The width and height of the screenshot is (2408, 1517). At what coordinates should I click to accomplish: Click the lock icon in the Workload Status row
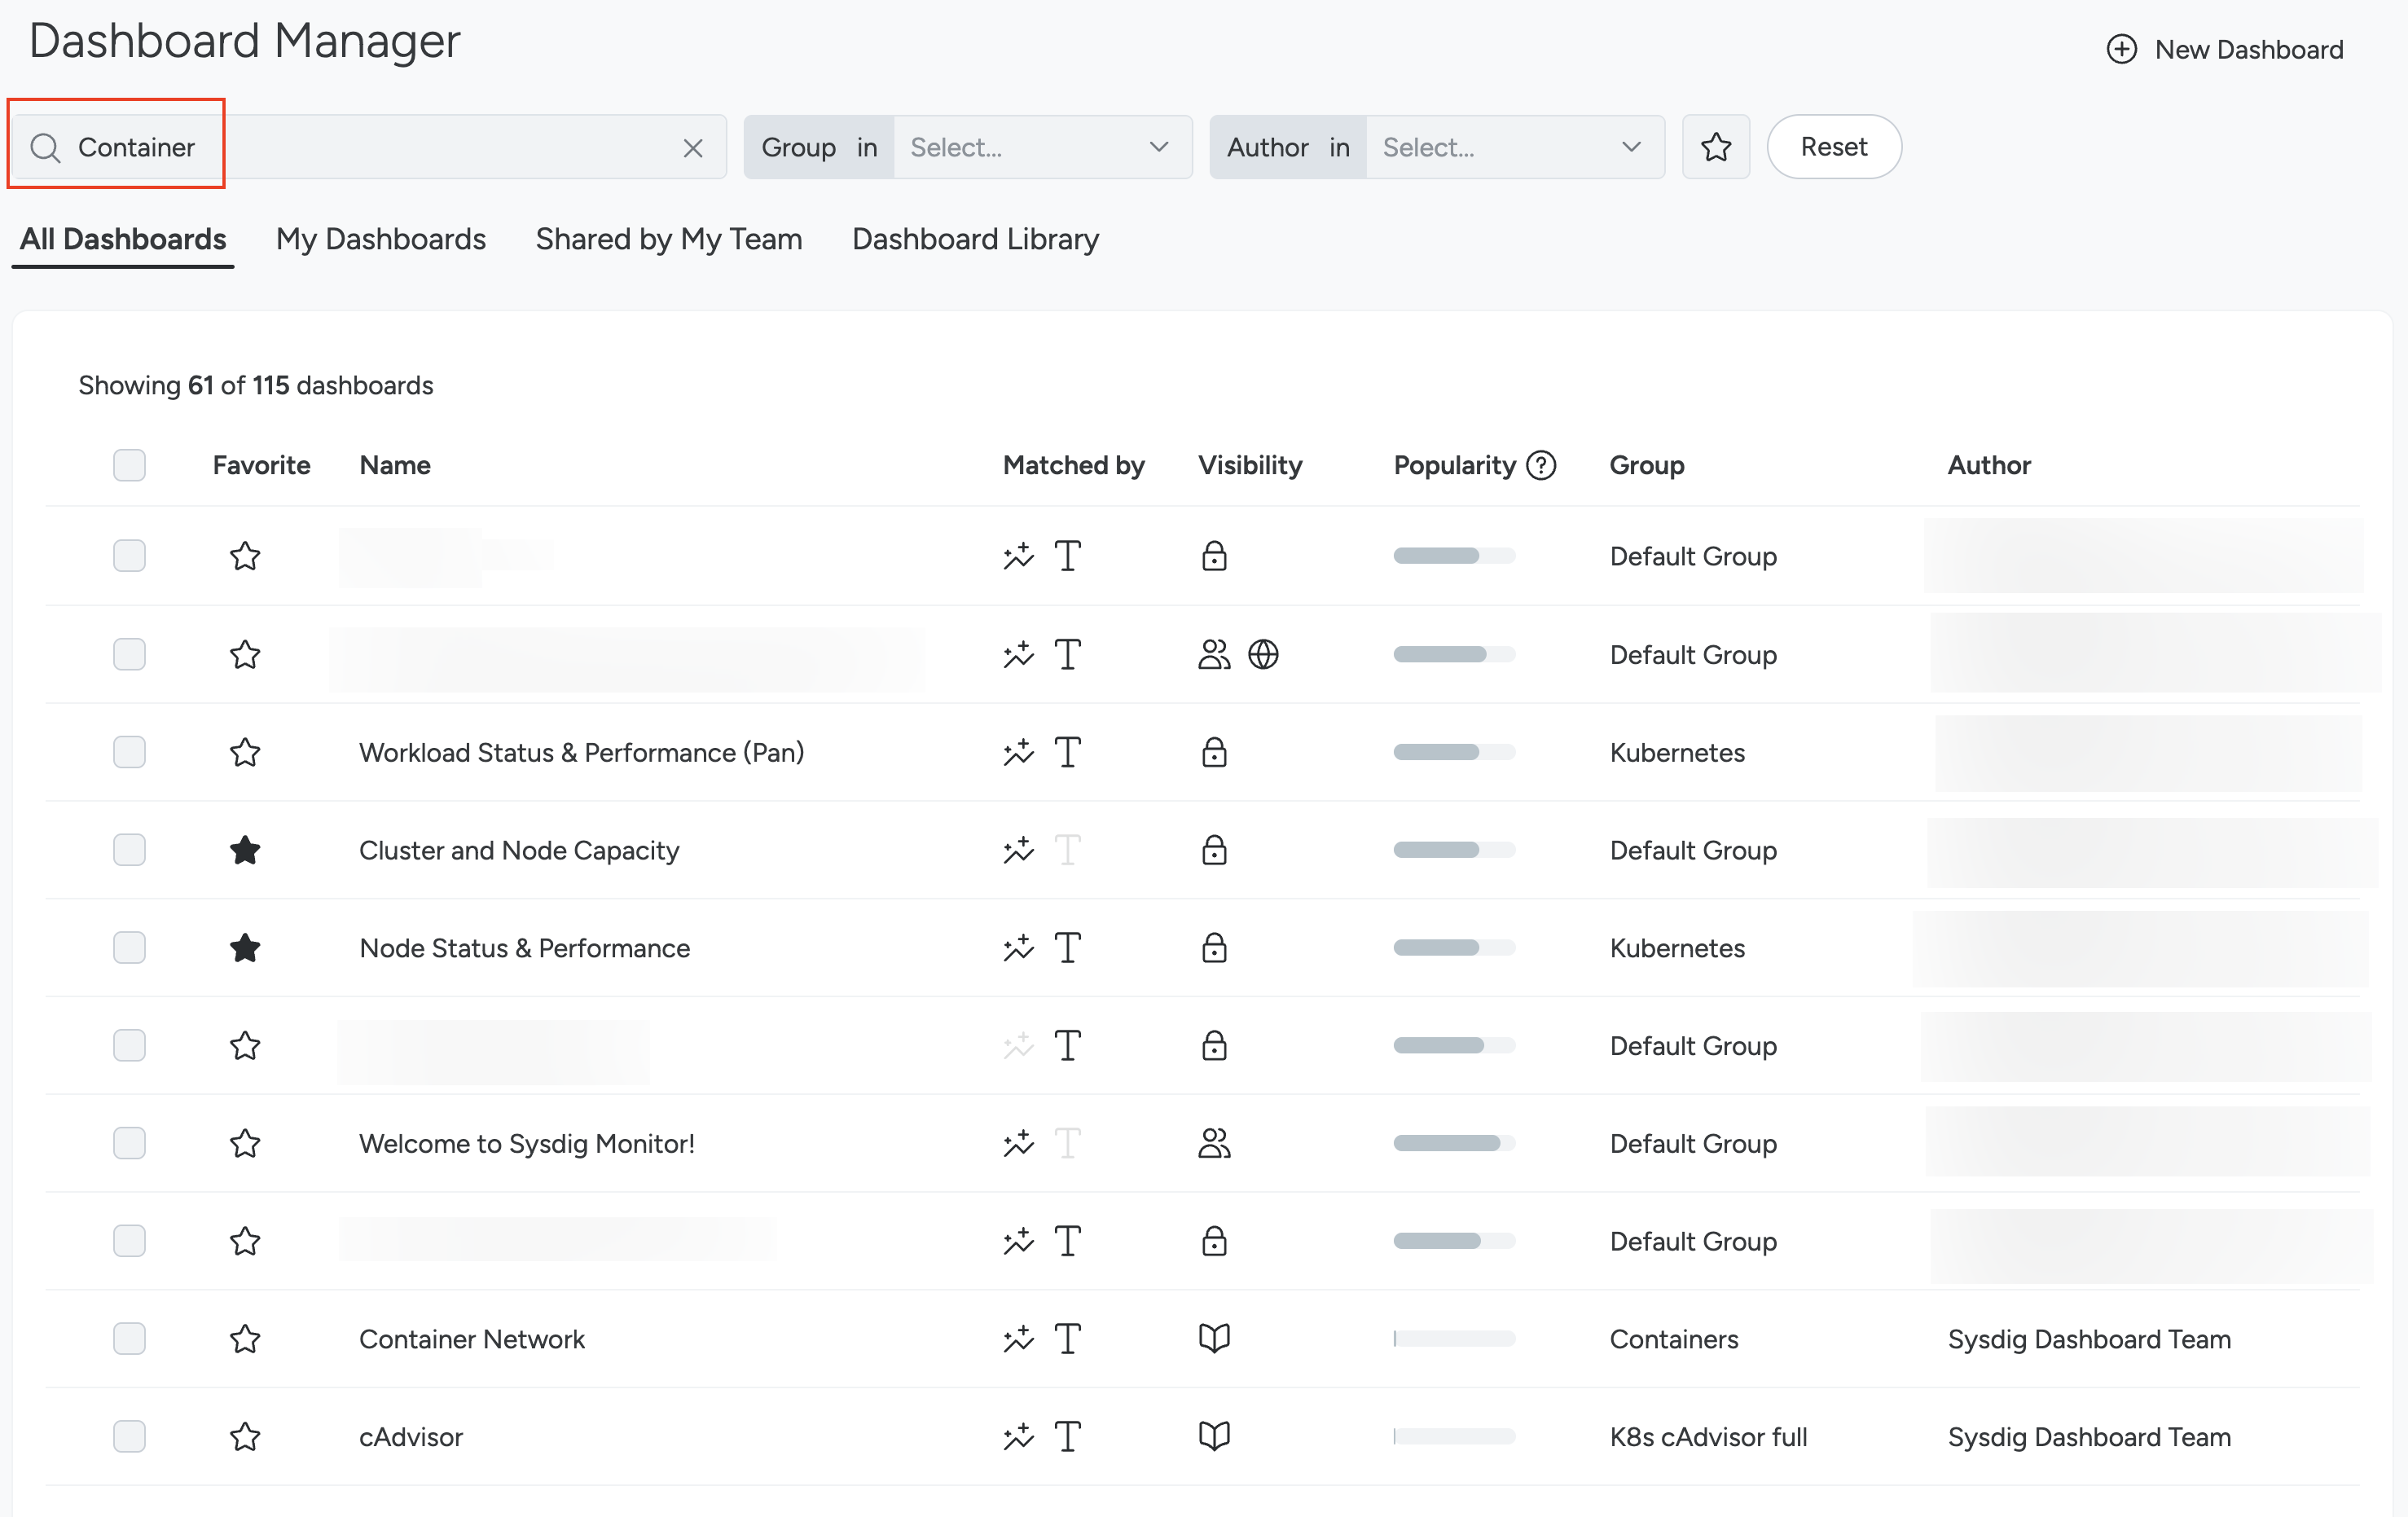pyautogui.click(x=1214, y=752)
